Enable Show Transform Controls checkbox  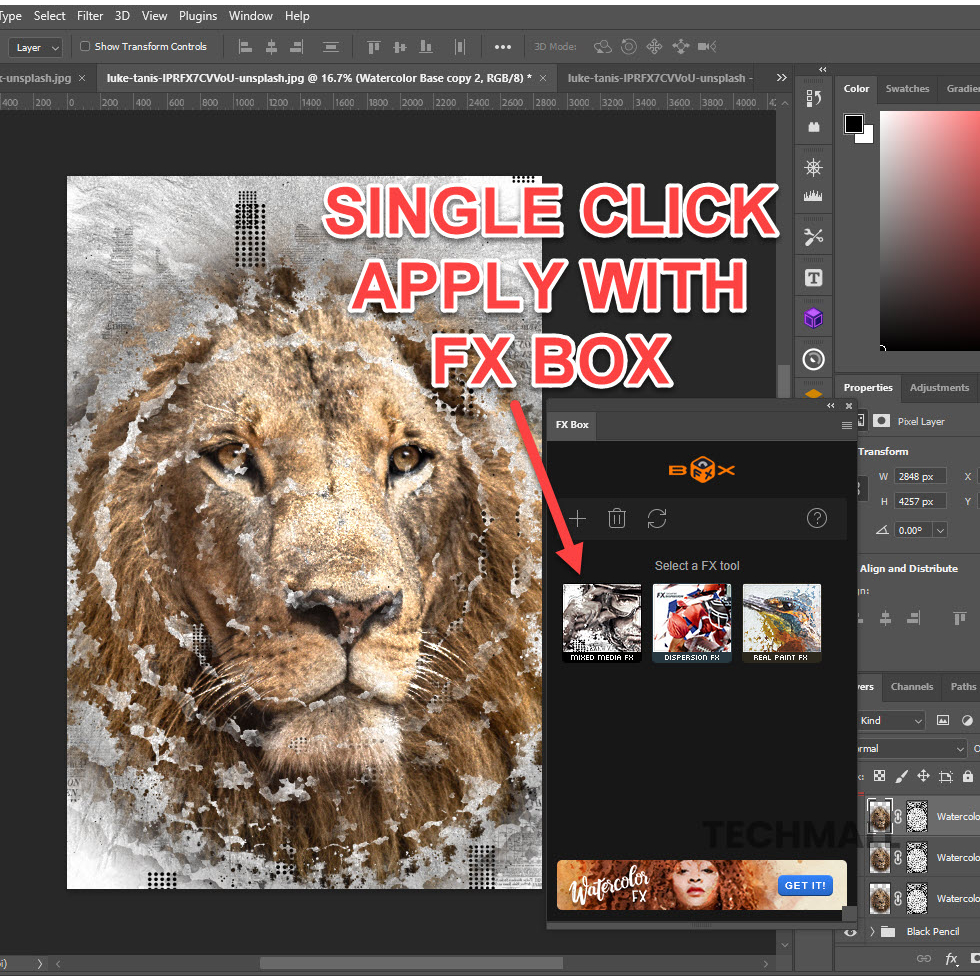(85, 46)
